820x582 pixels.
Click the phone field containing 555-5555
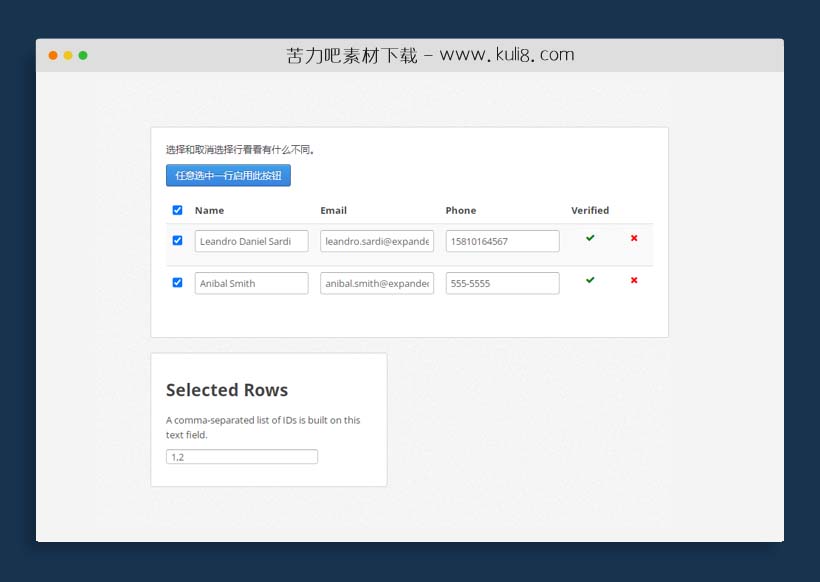502,283
